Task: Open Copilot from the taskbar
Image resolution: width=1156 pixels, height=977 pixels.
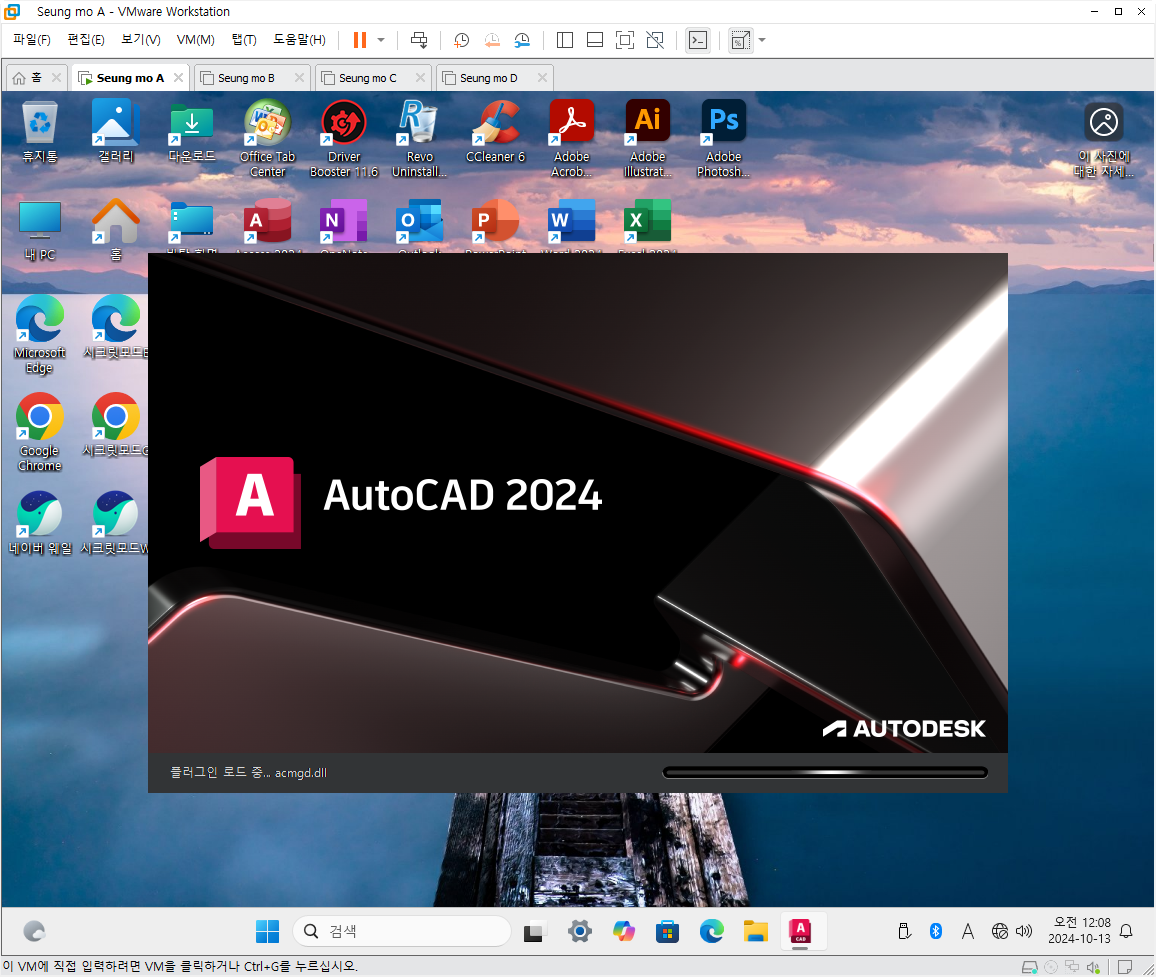Action: coord(624,931)
